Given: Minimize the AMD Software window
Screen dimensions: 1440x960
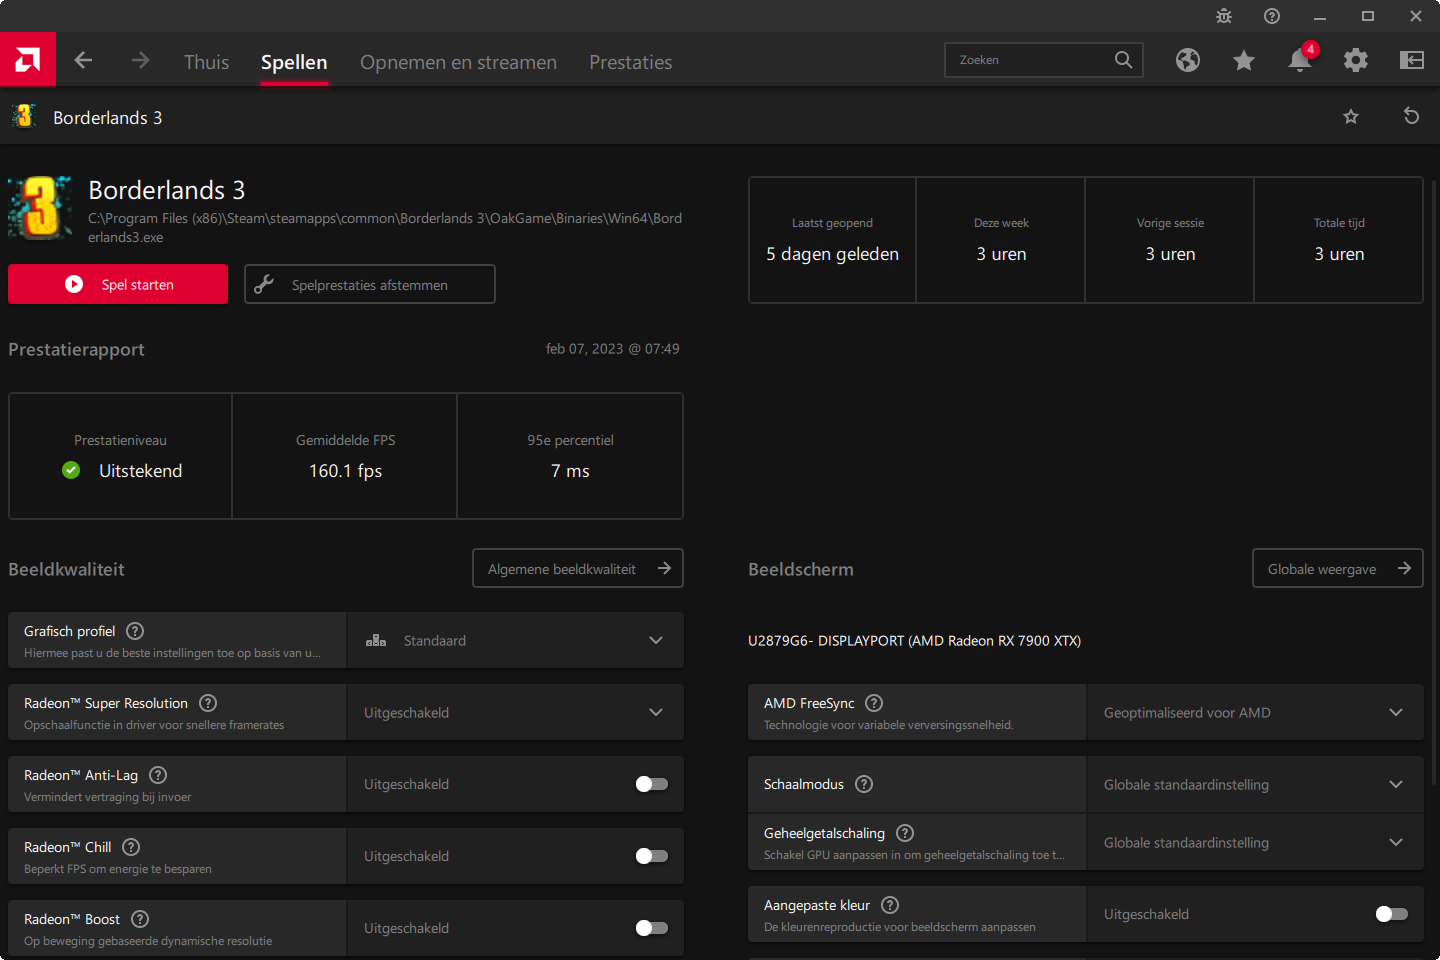Looking at the screenshot, I should coord(1320,16).
